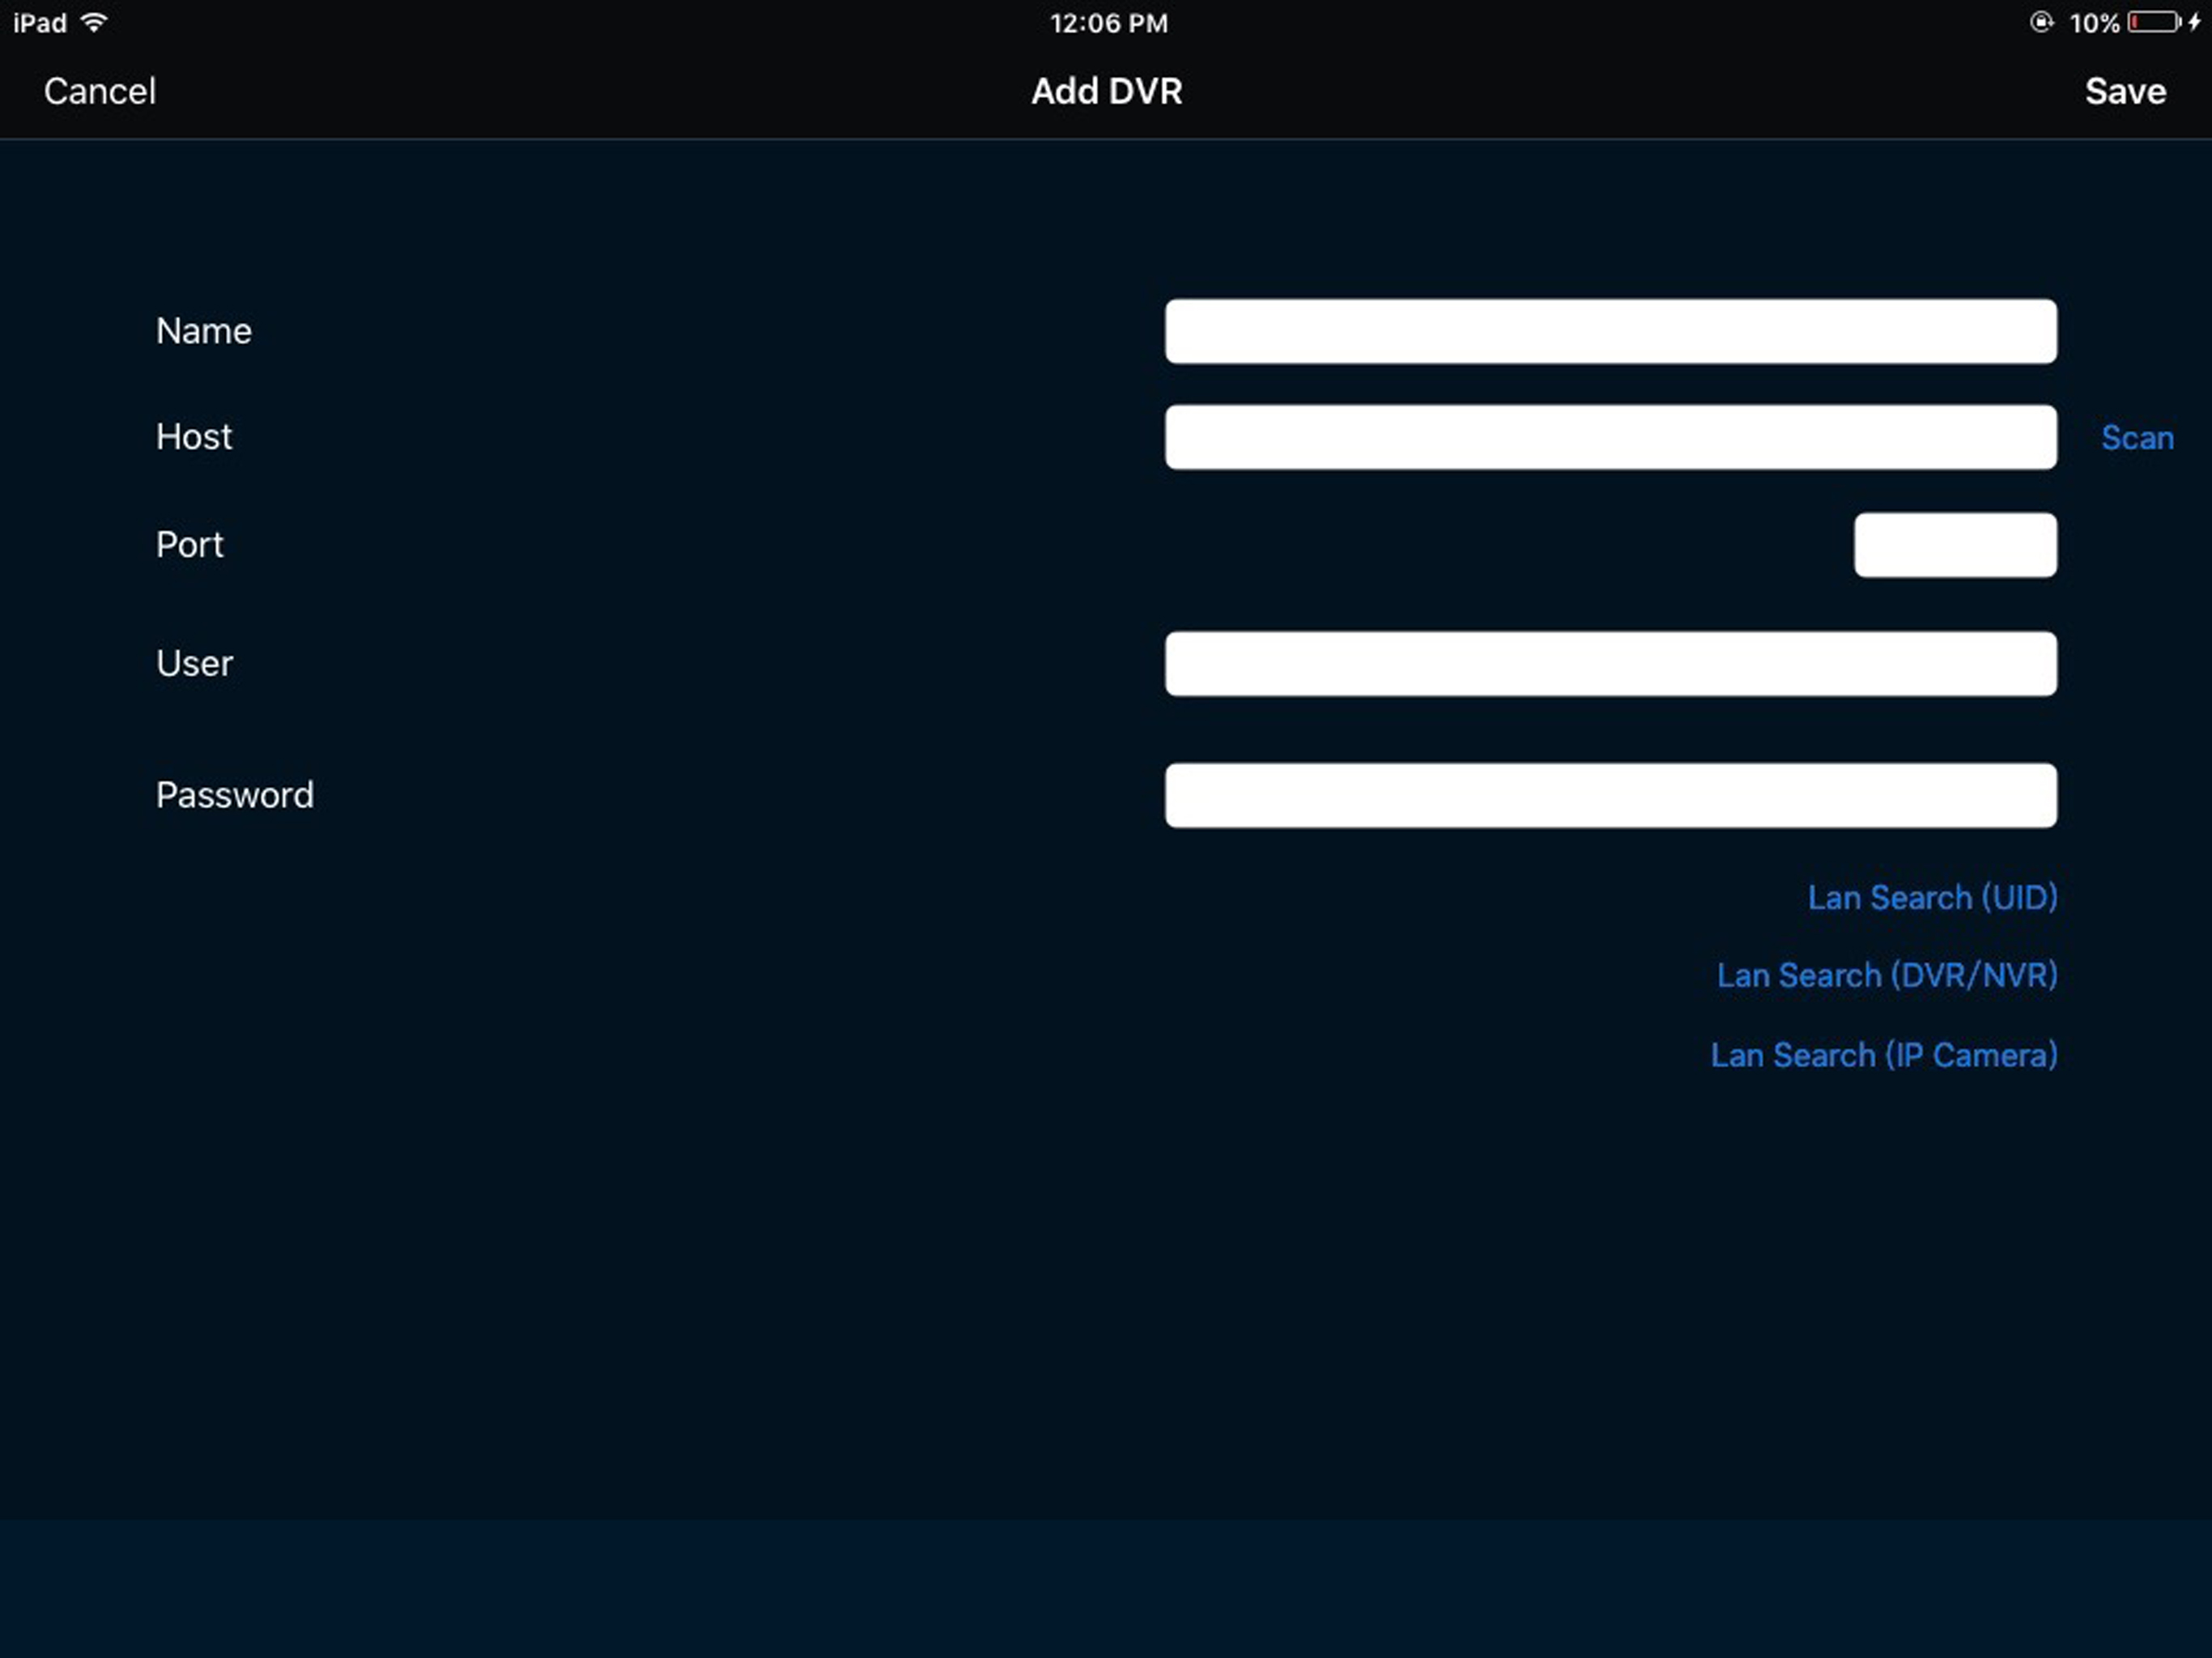2212x1658 pixels.
Task: Run Lan Search (IP Camera)
Action: pyautogui.click(x=1883, y=1055)
